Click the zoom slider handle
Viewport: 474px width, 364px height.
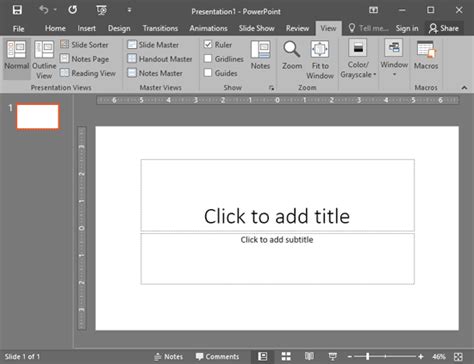point(367,357)
